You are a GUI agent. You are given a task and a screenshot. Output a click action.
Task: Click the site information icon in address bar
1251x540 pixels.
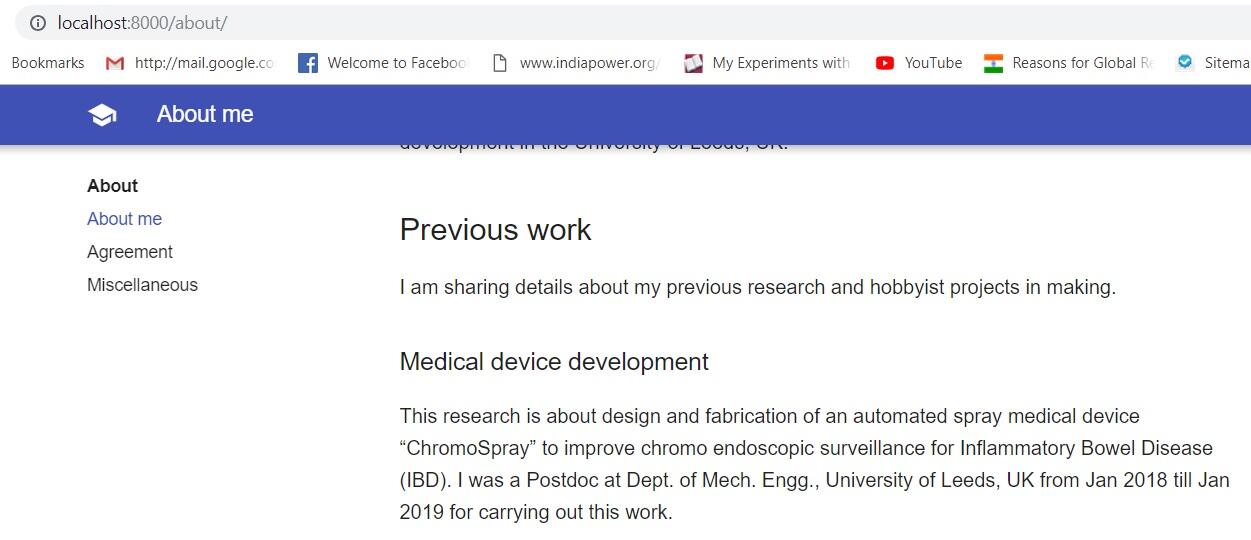click(x=38, y=22)
